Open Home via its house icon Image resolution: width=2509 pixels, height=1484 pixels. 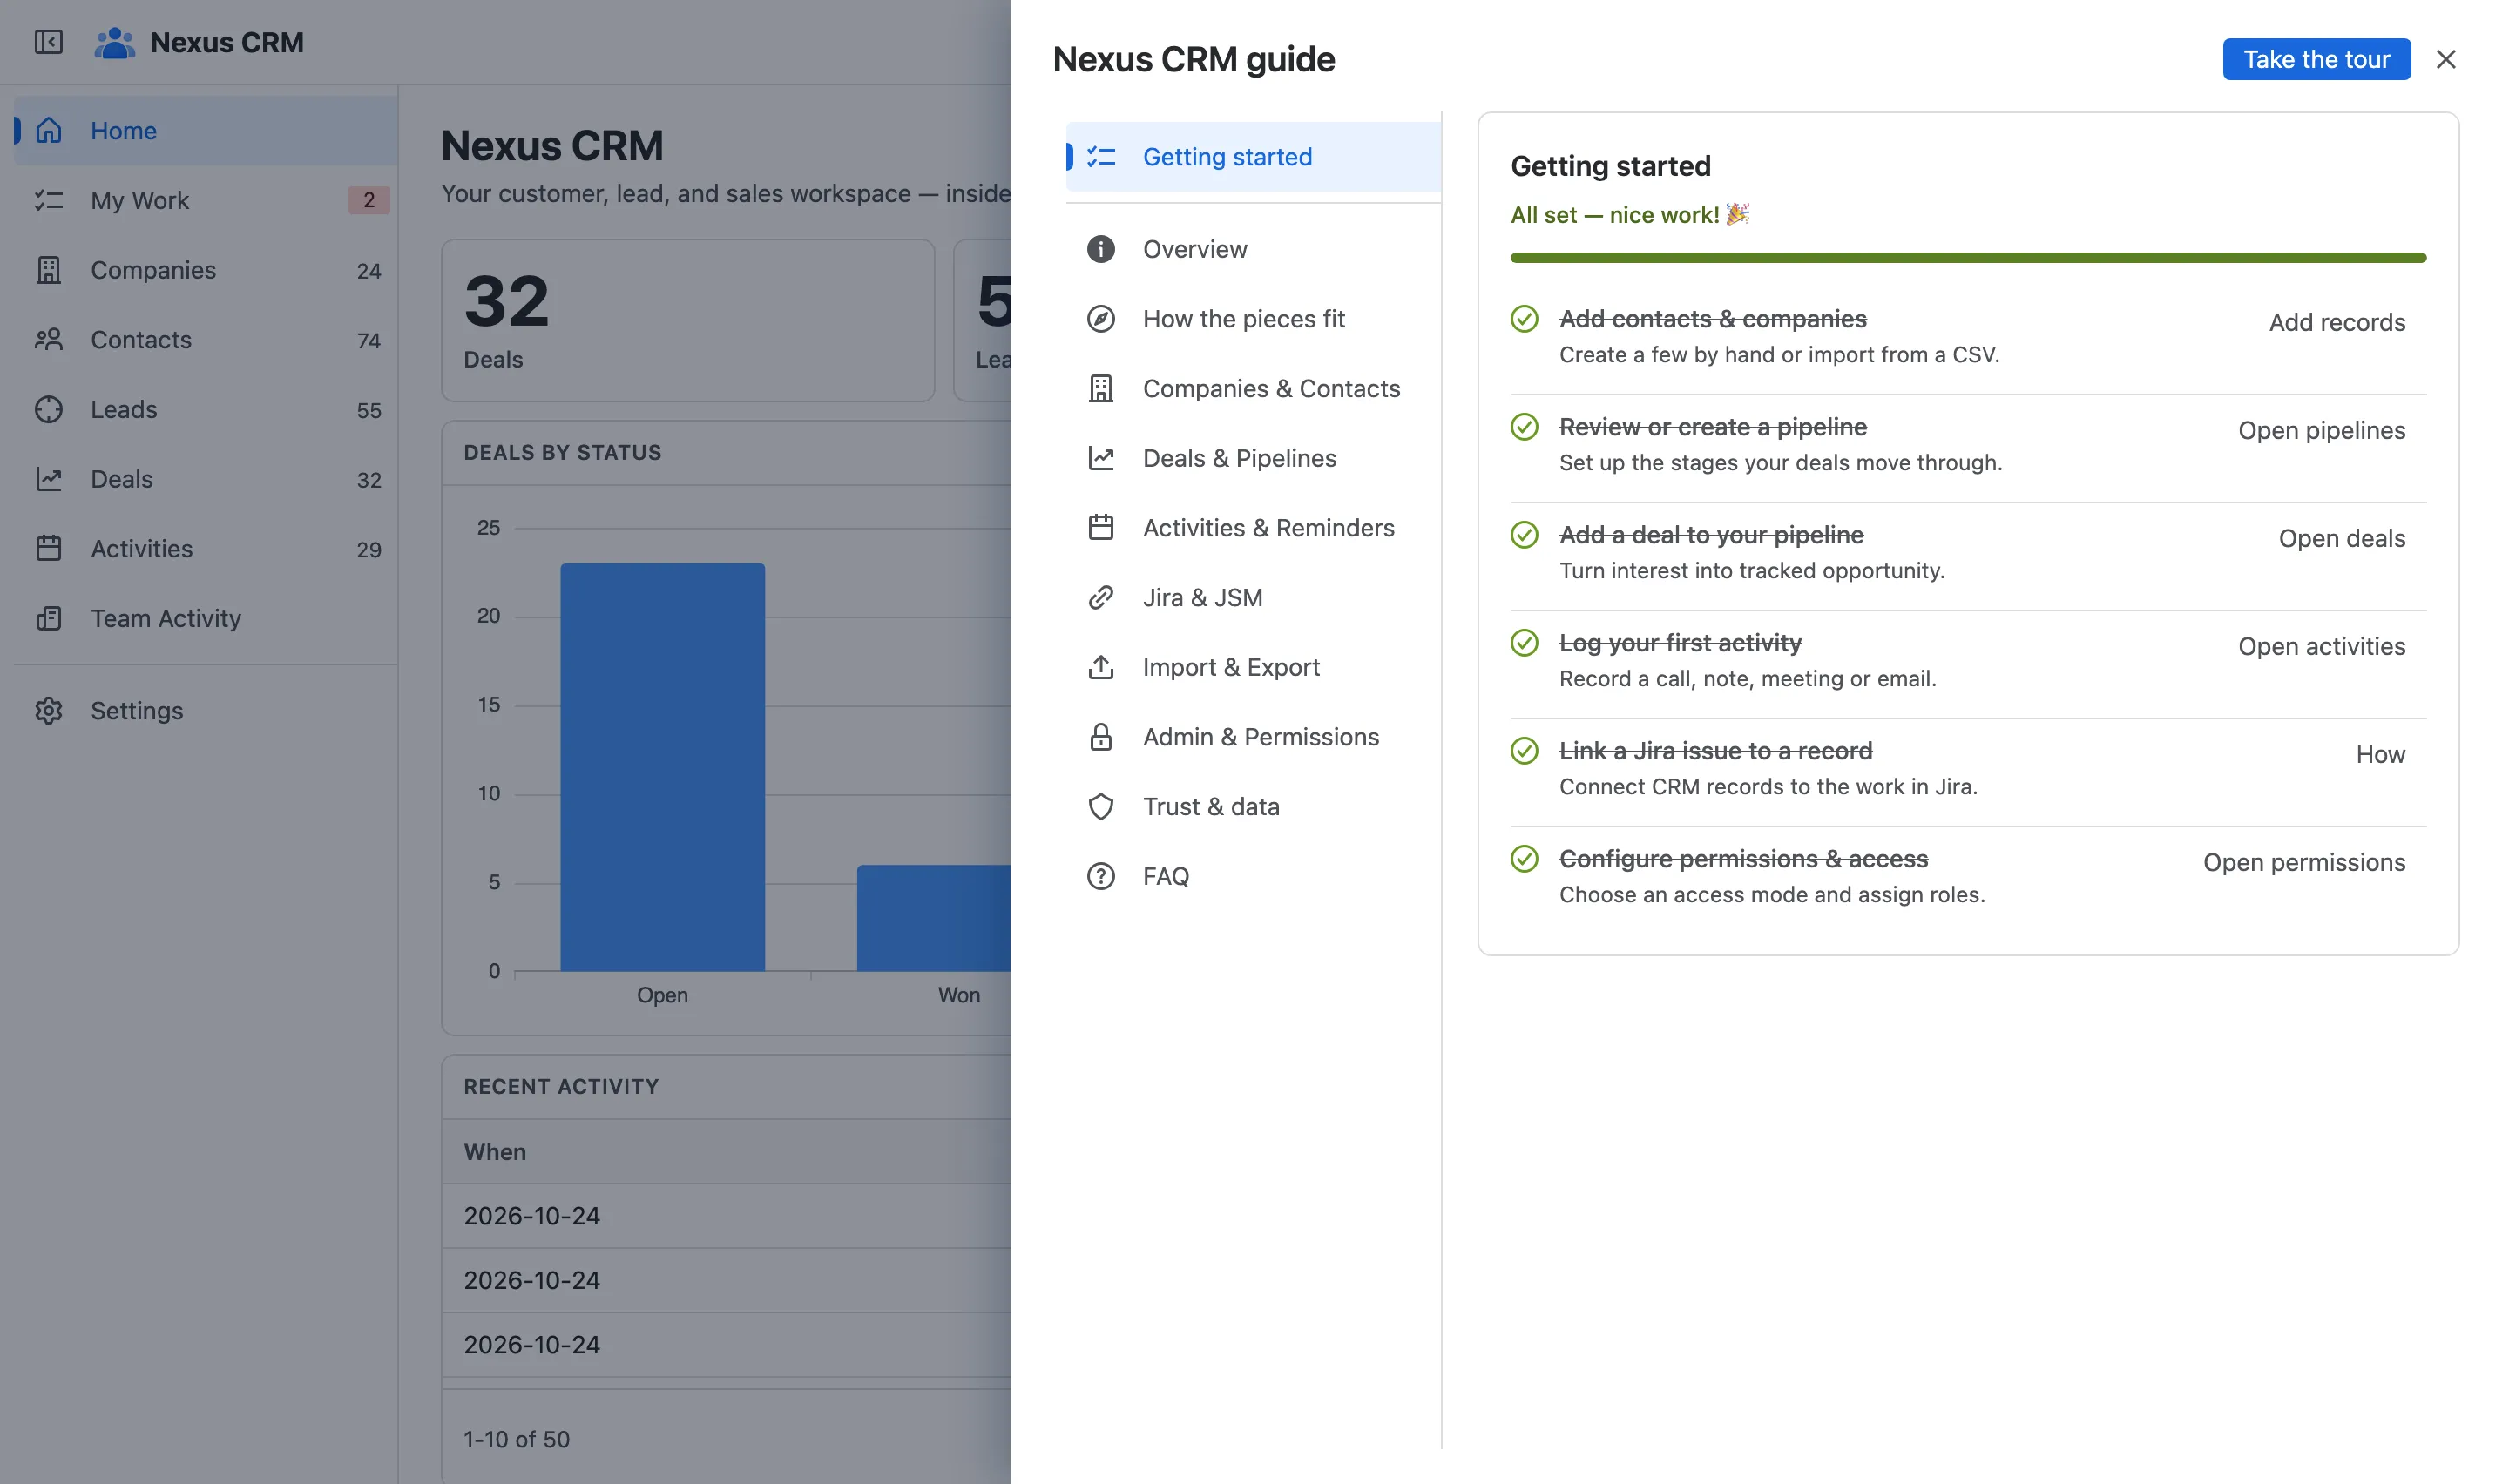(48, 130)
